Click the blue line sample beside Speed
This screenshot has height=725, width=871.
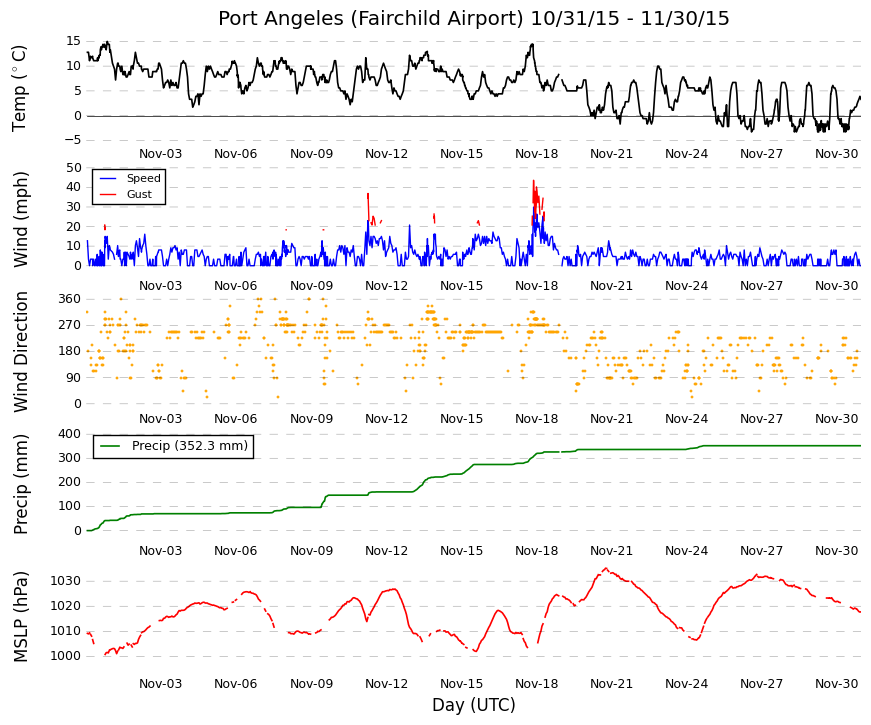pyautogui.click(x=108, y=179)
